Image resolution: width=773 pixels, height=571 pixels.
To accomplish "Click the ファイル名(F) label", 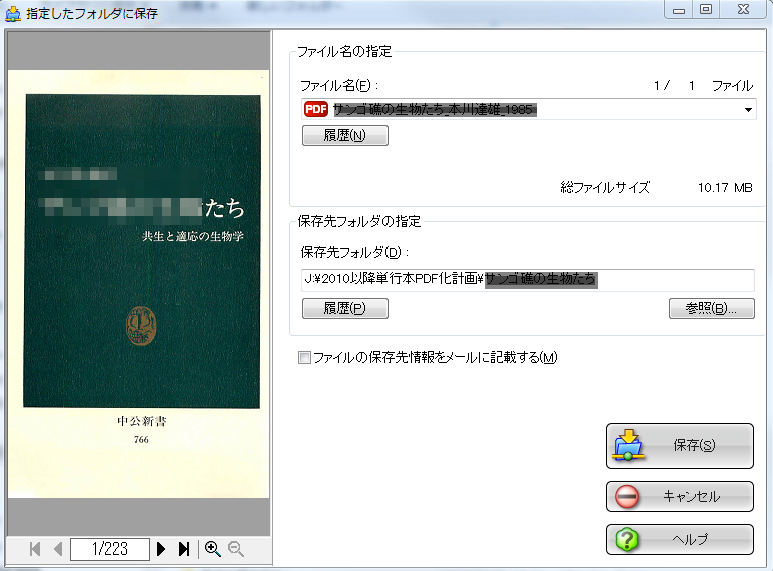I will click(x=339, y=86).
